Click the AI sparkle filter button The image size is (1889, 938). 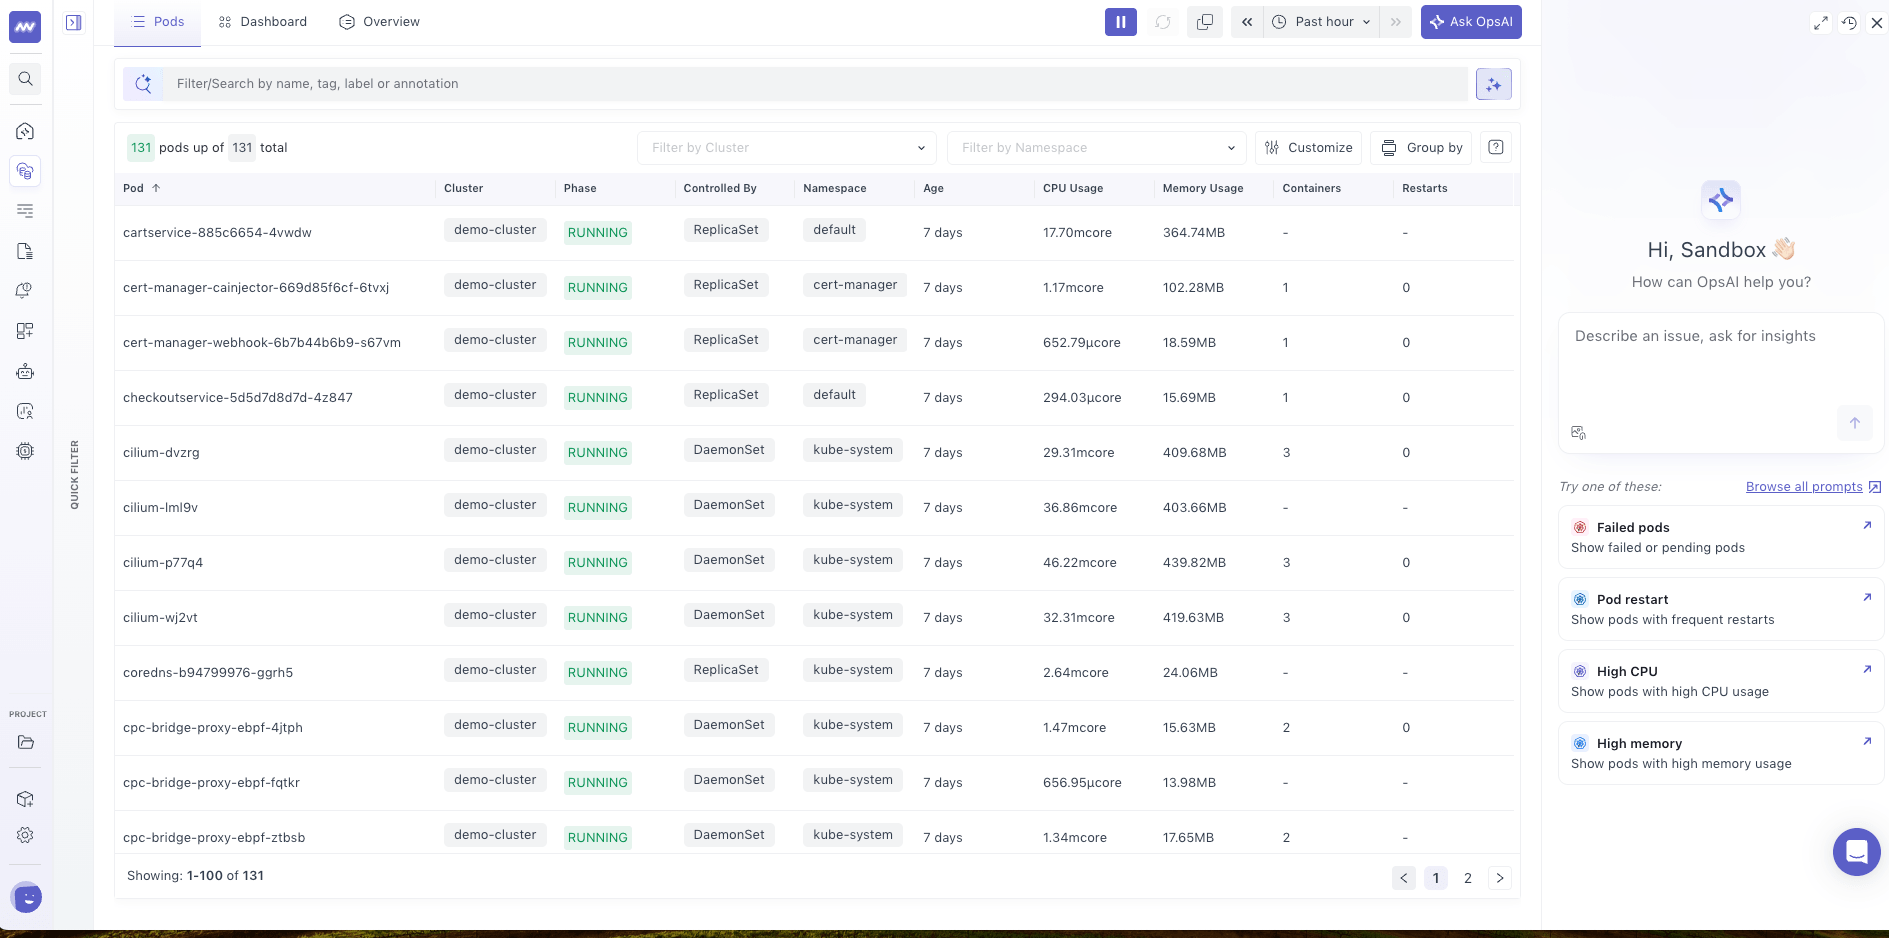click(x=1494, y=84)
